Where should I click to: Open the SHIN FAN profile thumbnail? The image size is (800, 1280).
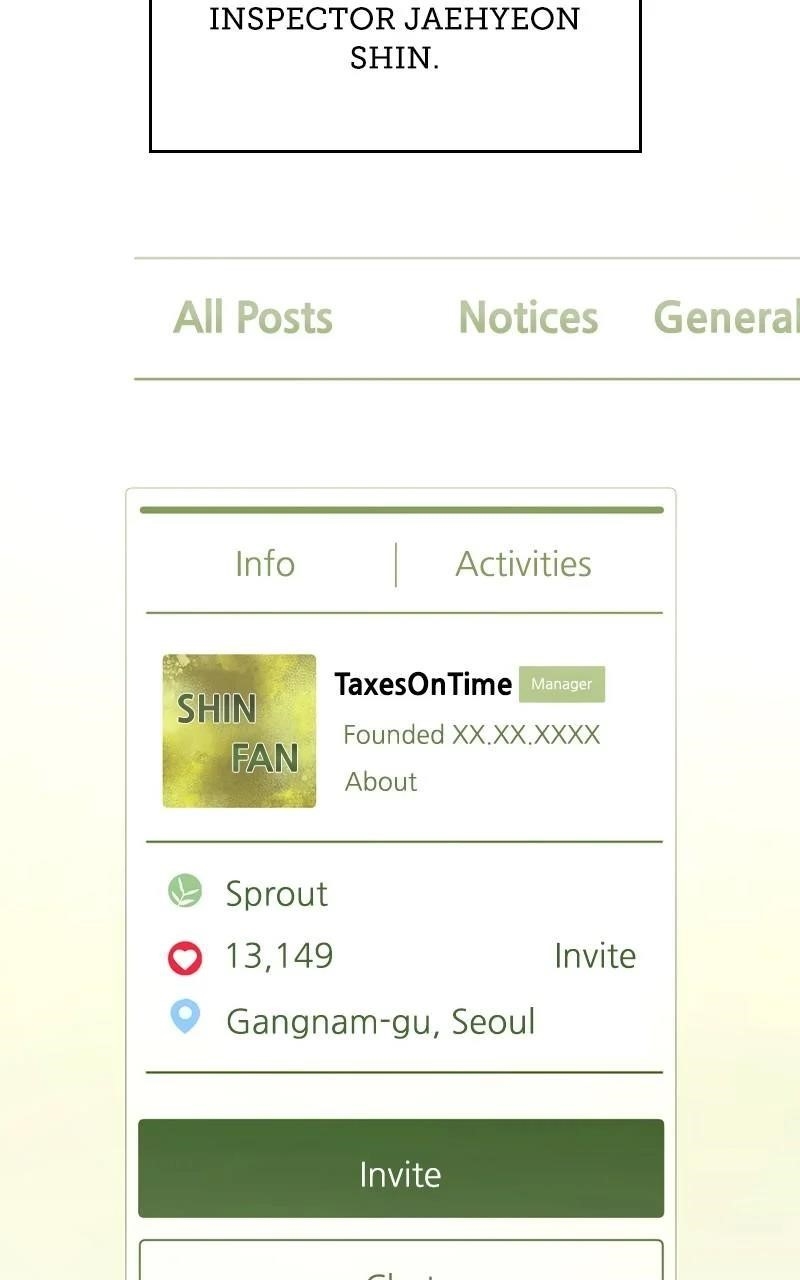pos(239,731)
